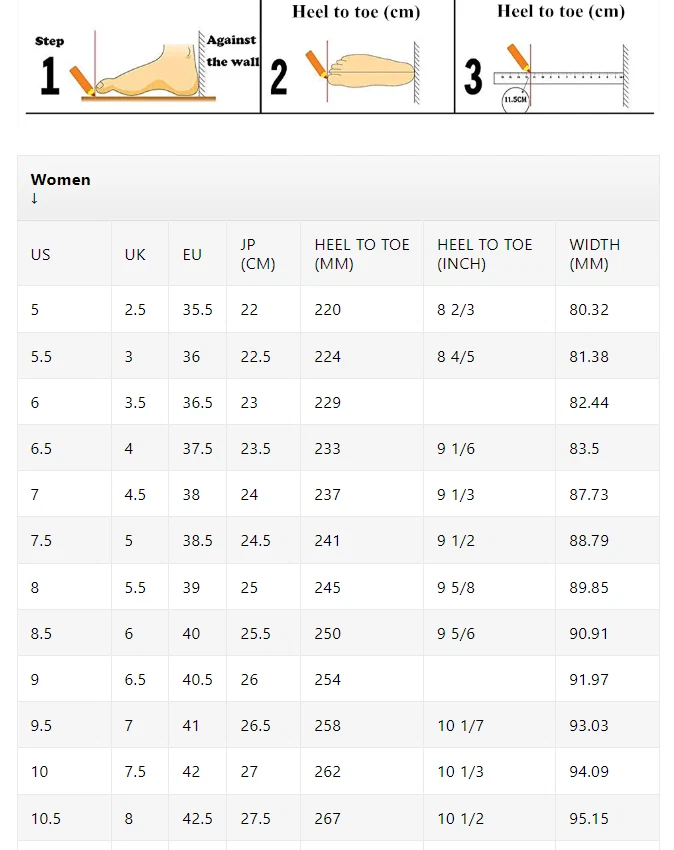Image resolution: width=674 pixels, height=850 pixels.
Task: Click the pencil icon in Step 1
Action: click(x=82, y=81)
